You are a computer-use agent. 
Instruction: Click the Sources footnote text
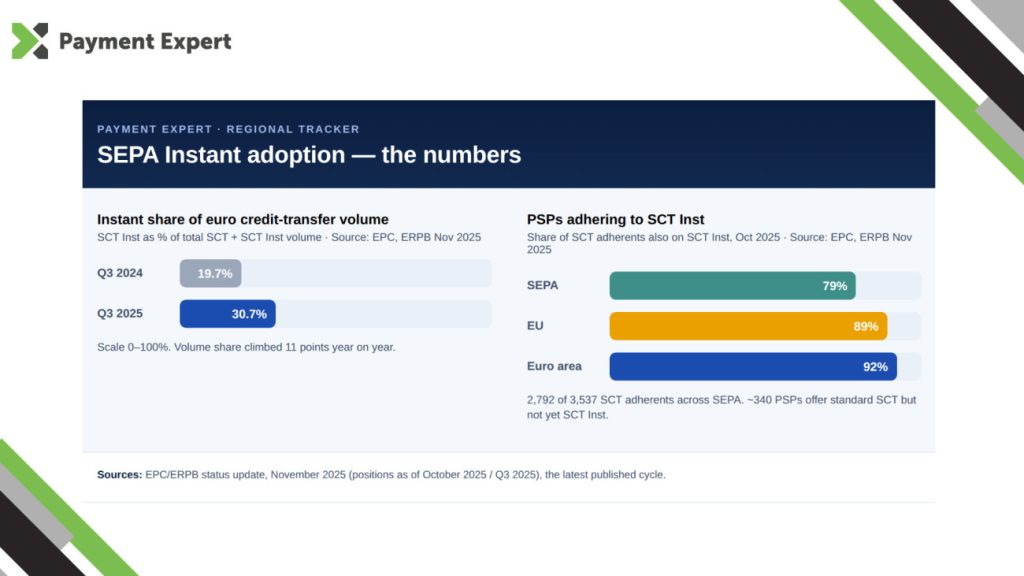[x=381, y=475]
